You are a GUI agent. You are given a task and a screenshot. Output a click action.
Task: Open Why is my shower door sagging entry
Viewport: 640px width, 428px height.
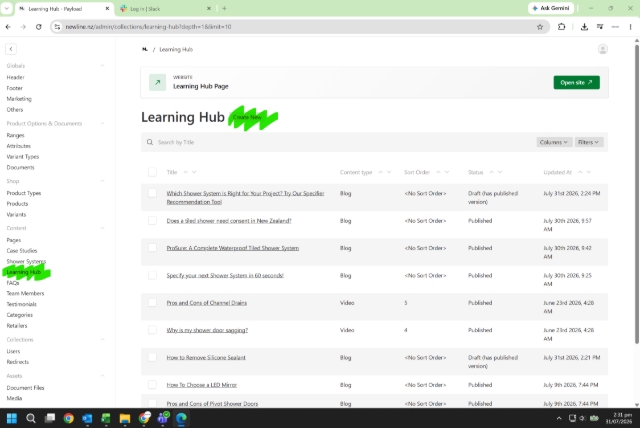[x=207, y=330]
